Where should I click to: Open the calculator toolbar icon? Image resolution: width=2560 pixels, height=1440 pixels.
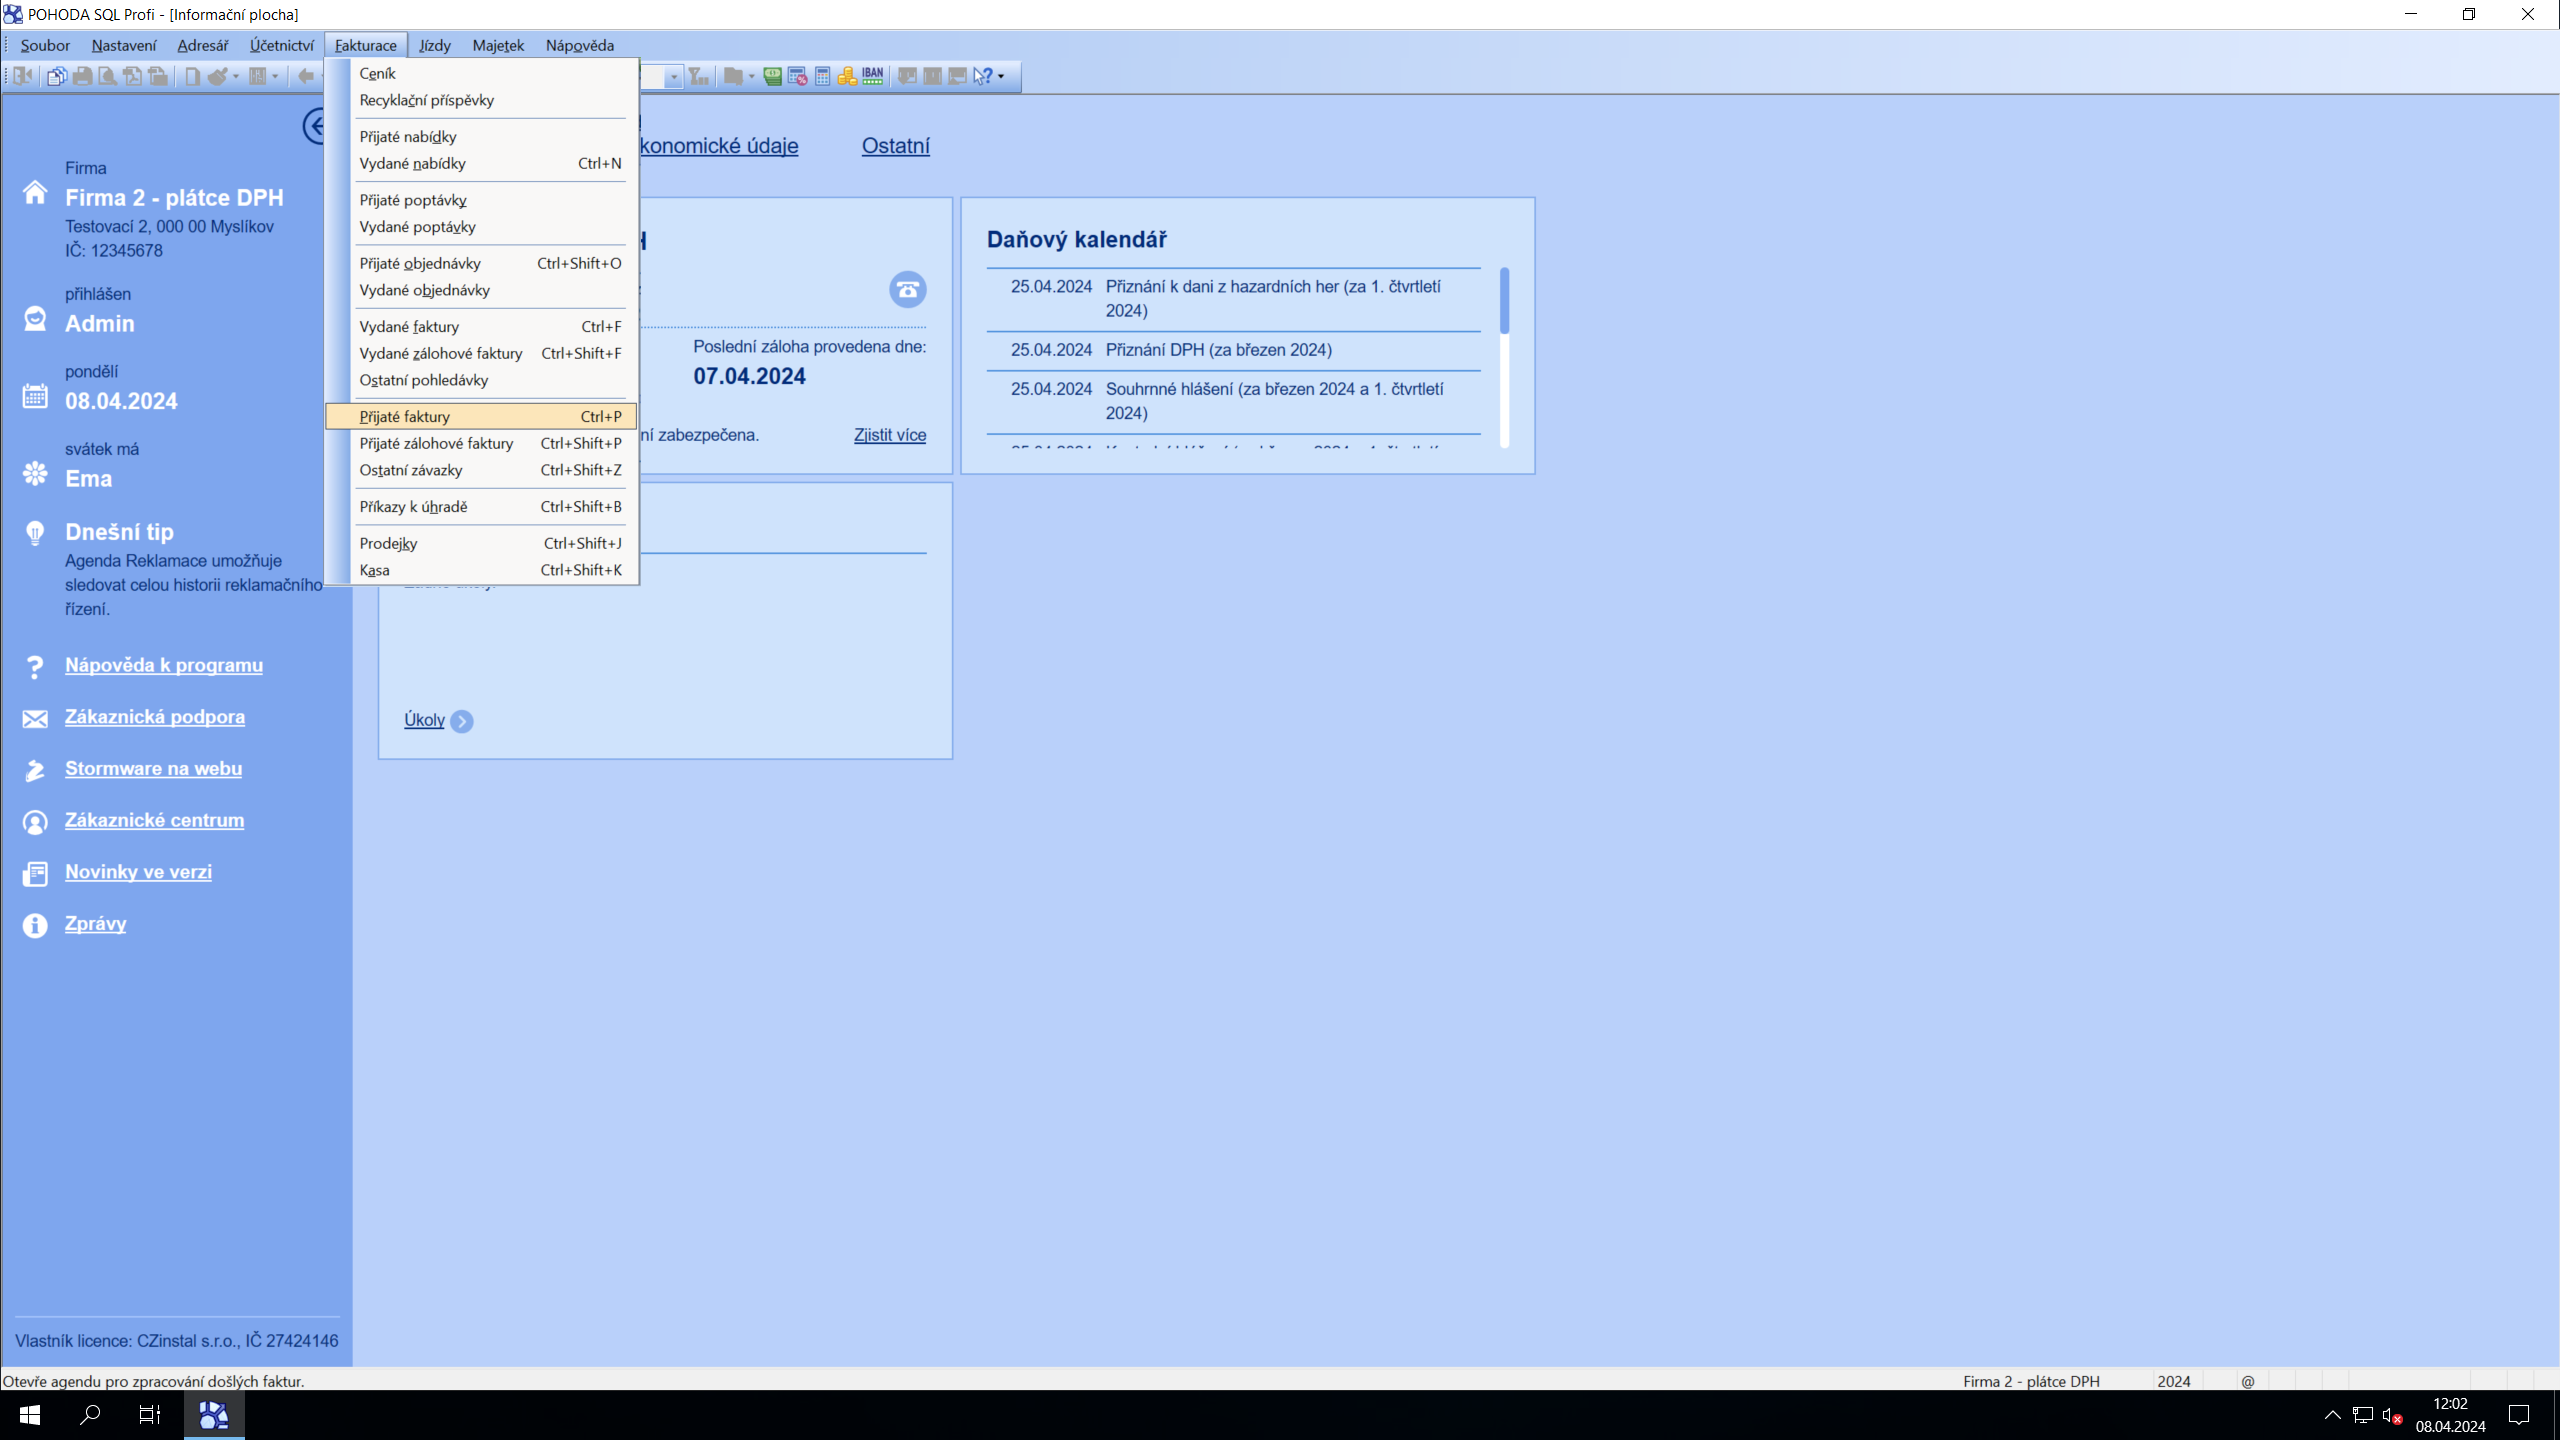pos(822,76)
